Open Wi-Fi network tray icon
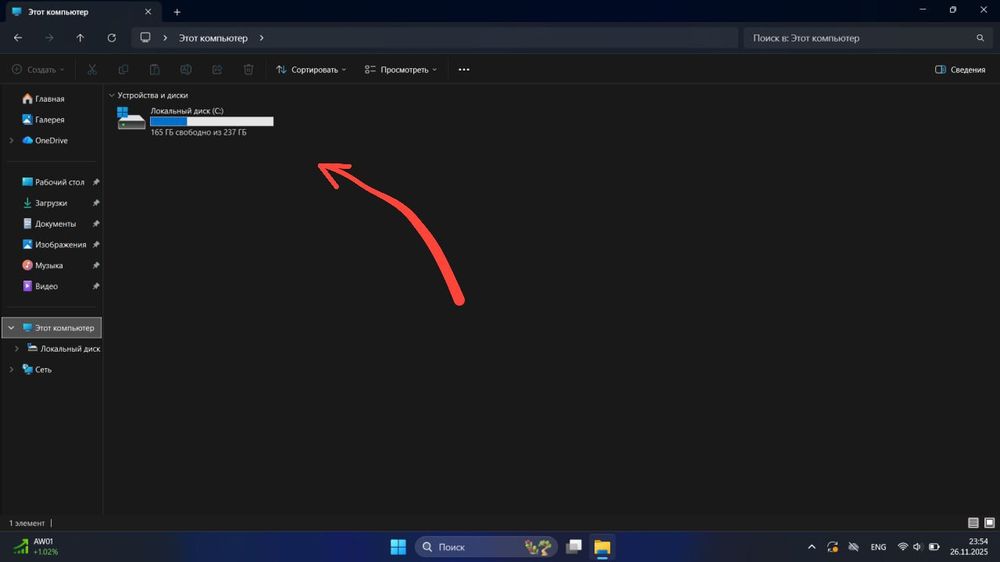The height and width of the screenshot is (562, 1000). 902,547
